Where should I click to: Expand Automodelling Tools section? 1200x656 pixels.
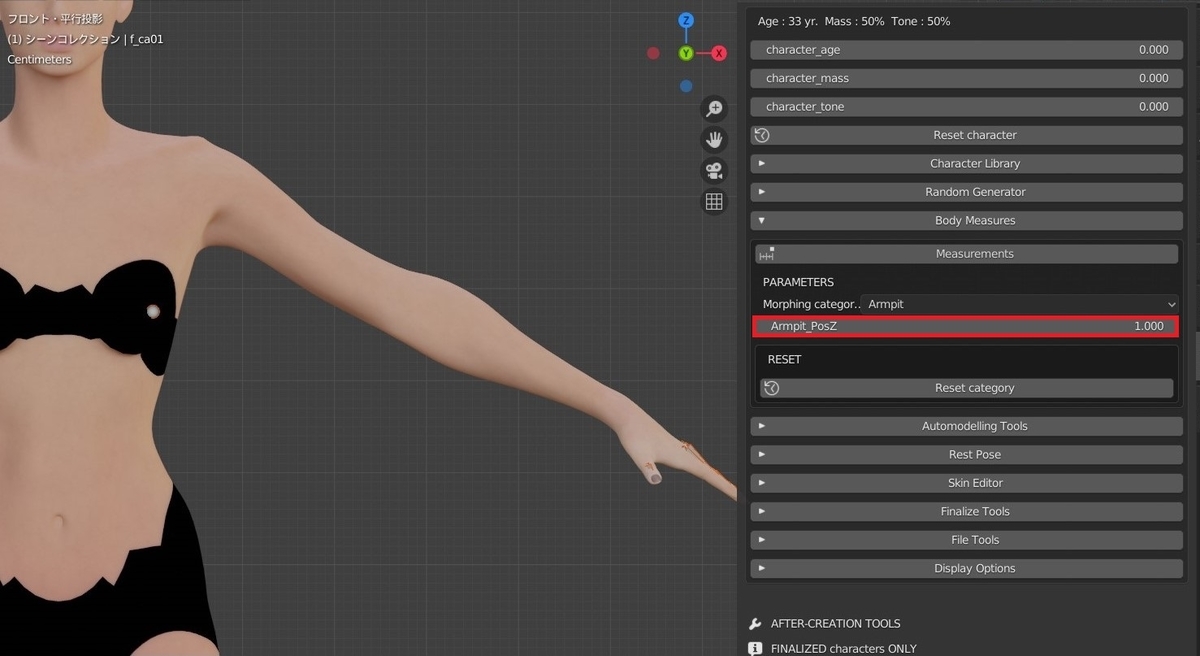click(966, 426)
